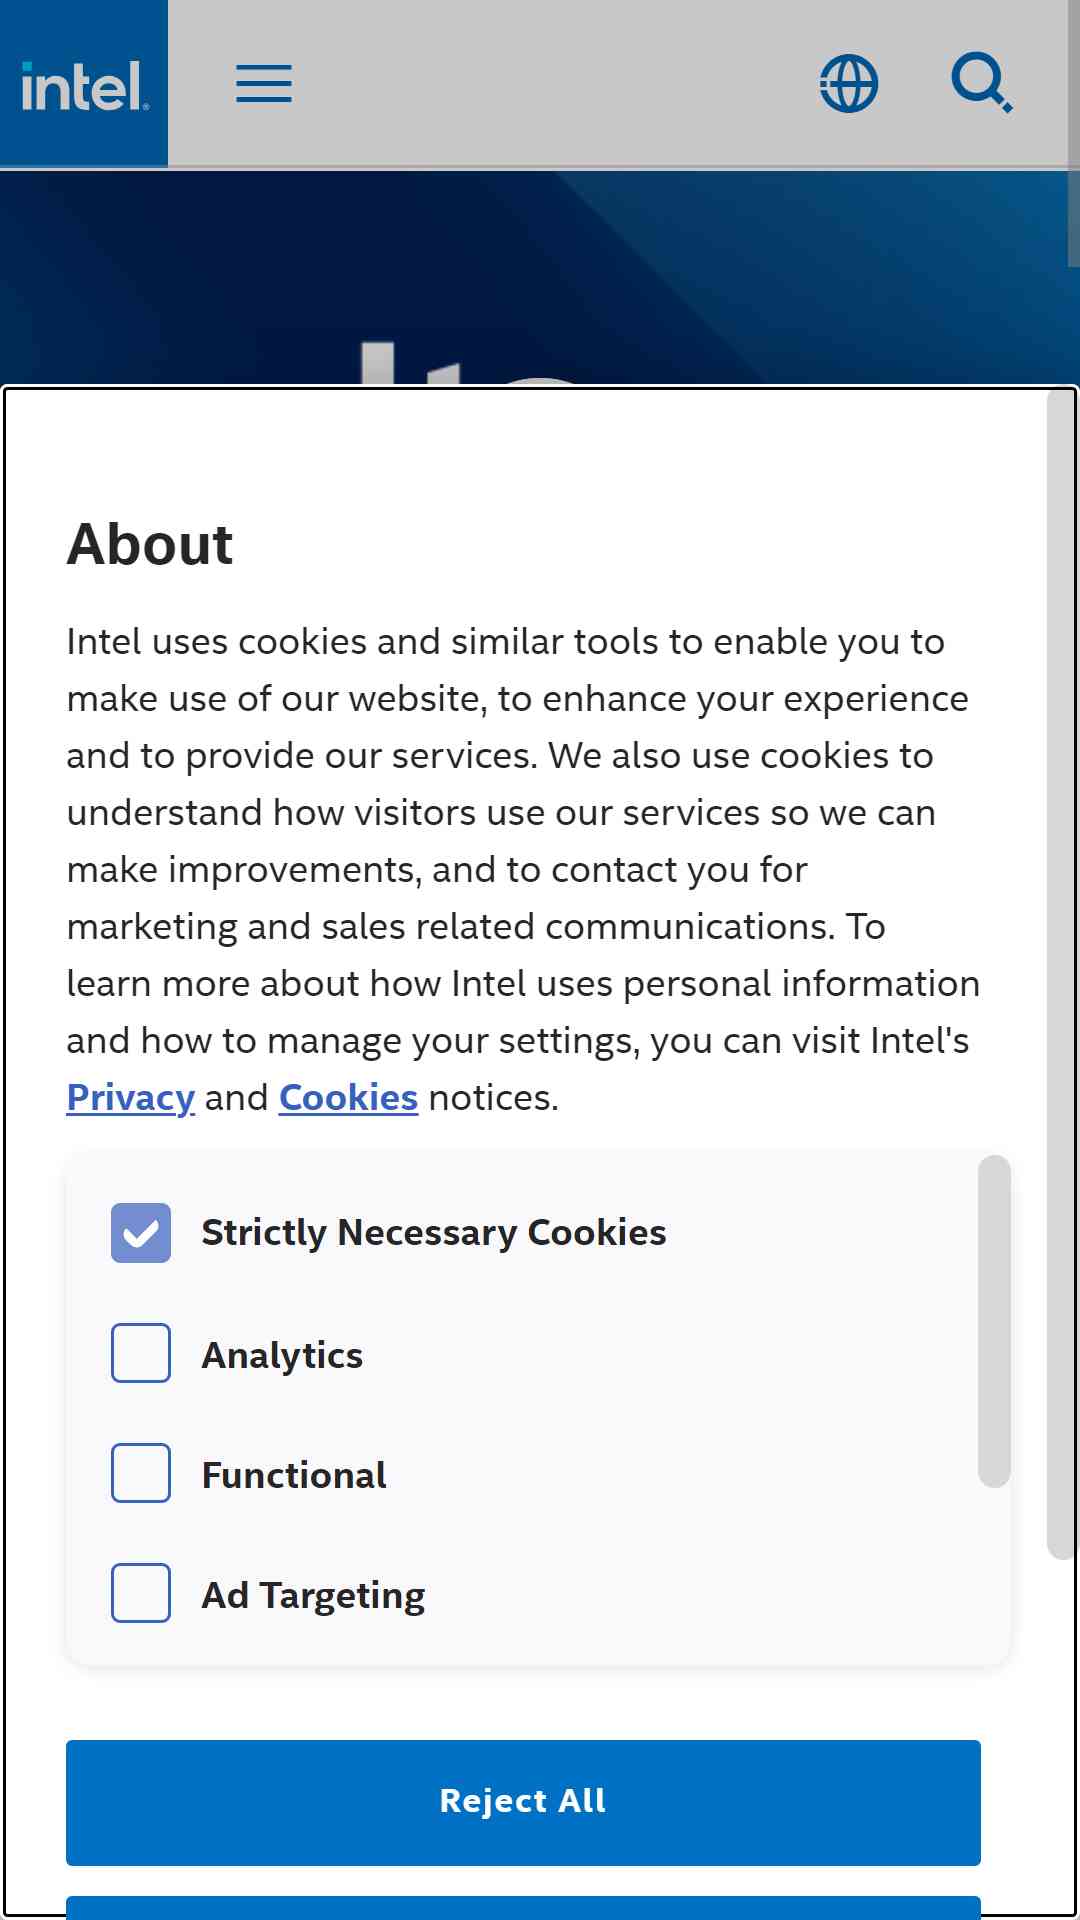Viewport: 1080px width, 1920px height.
Task: Open the Privacy notice link
Action: coord(131,1098)
